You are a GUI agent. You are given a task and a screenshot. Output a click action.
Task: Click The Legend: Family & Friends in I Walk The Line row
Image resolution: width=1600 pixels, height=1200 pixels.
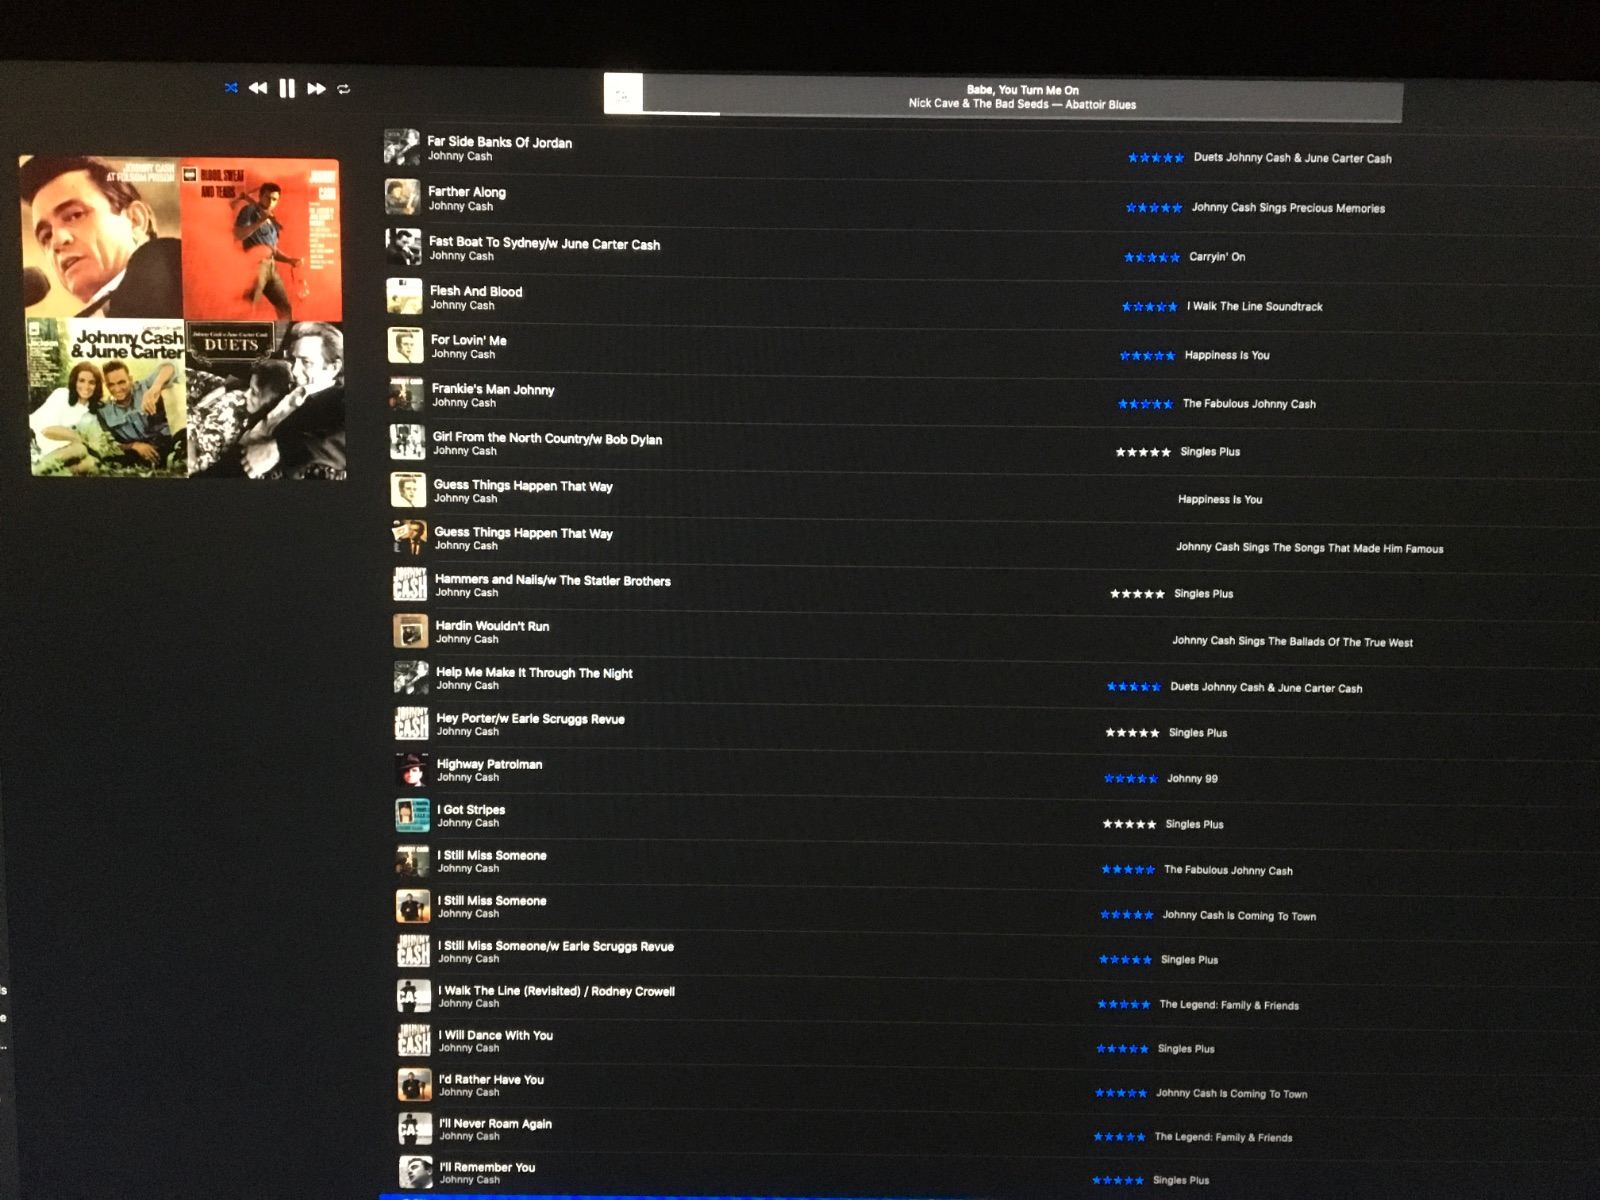(x=1229, y=1006)
